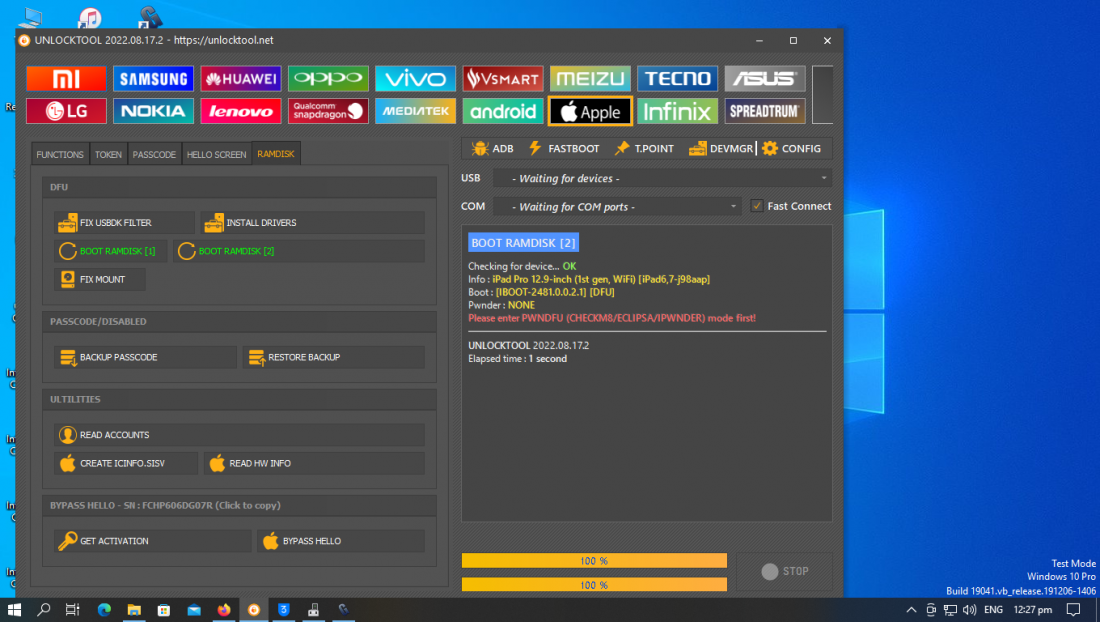1100x622 pixels.
Task: Click CREATE ICINFO.SISV button
Action: (x=126, y=464)
